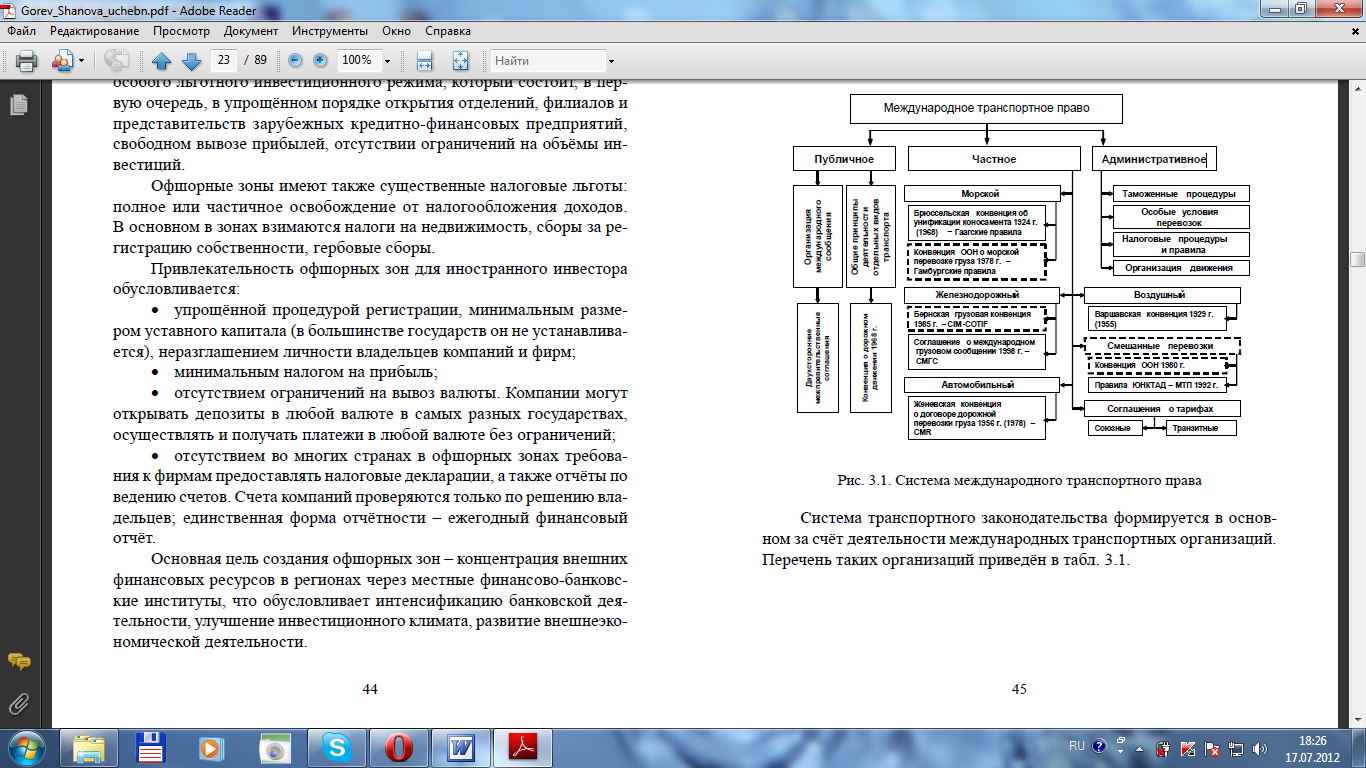This screenshot has height=768, width=1366.
Task: Click the fit-width scrolling mode icon
Action: pos(424,60)
